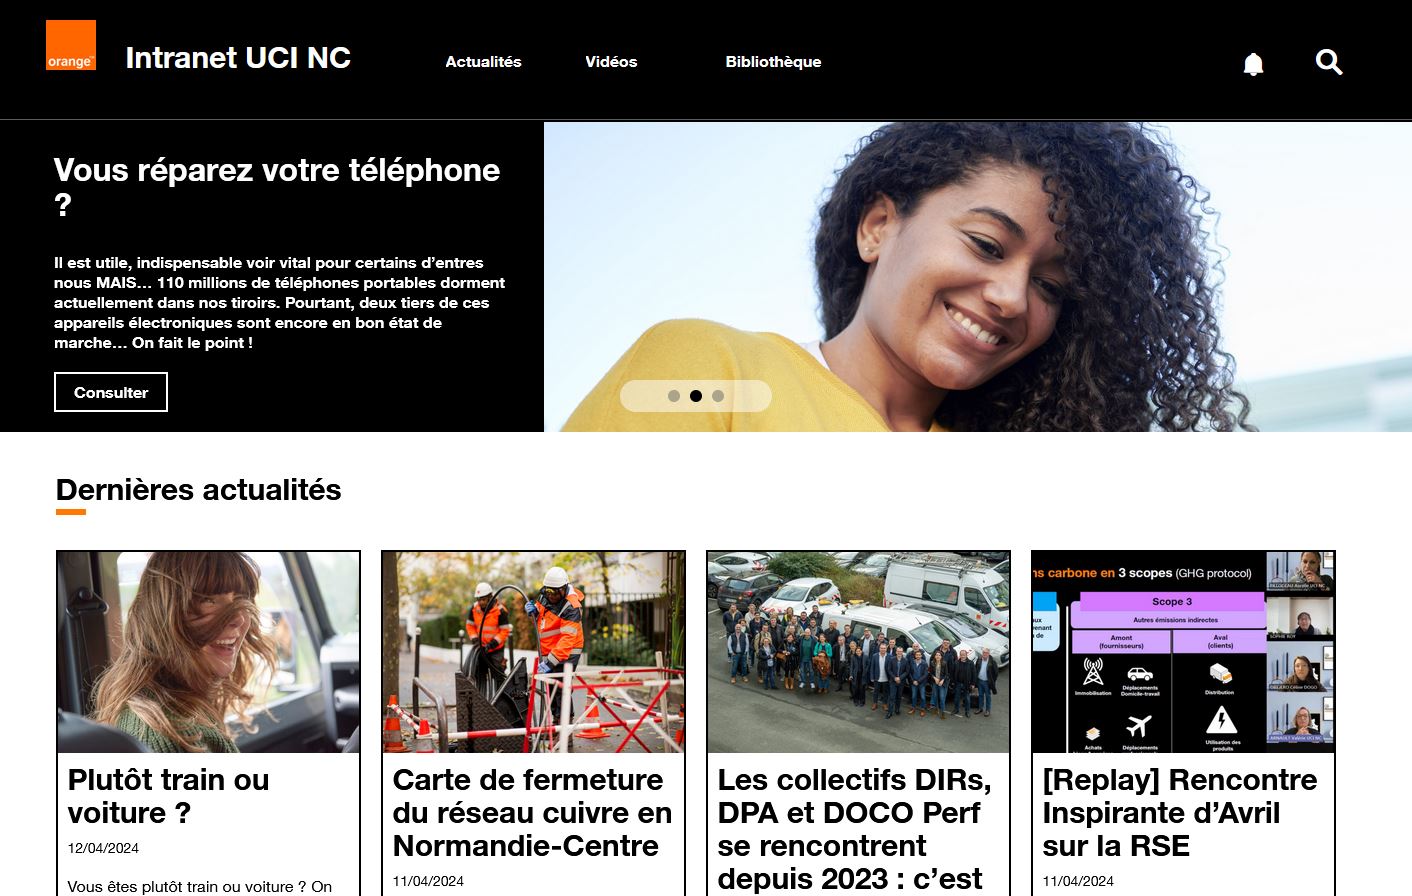Open the 'Carte de fermeture du réseau cuivre' article
This screenshot has width=1412, height=896.
[x=532, y=812]
